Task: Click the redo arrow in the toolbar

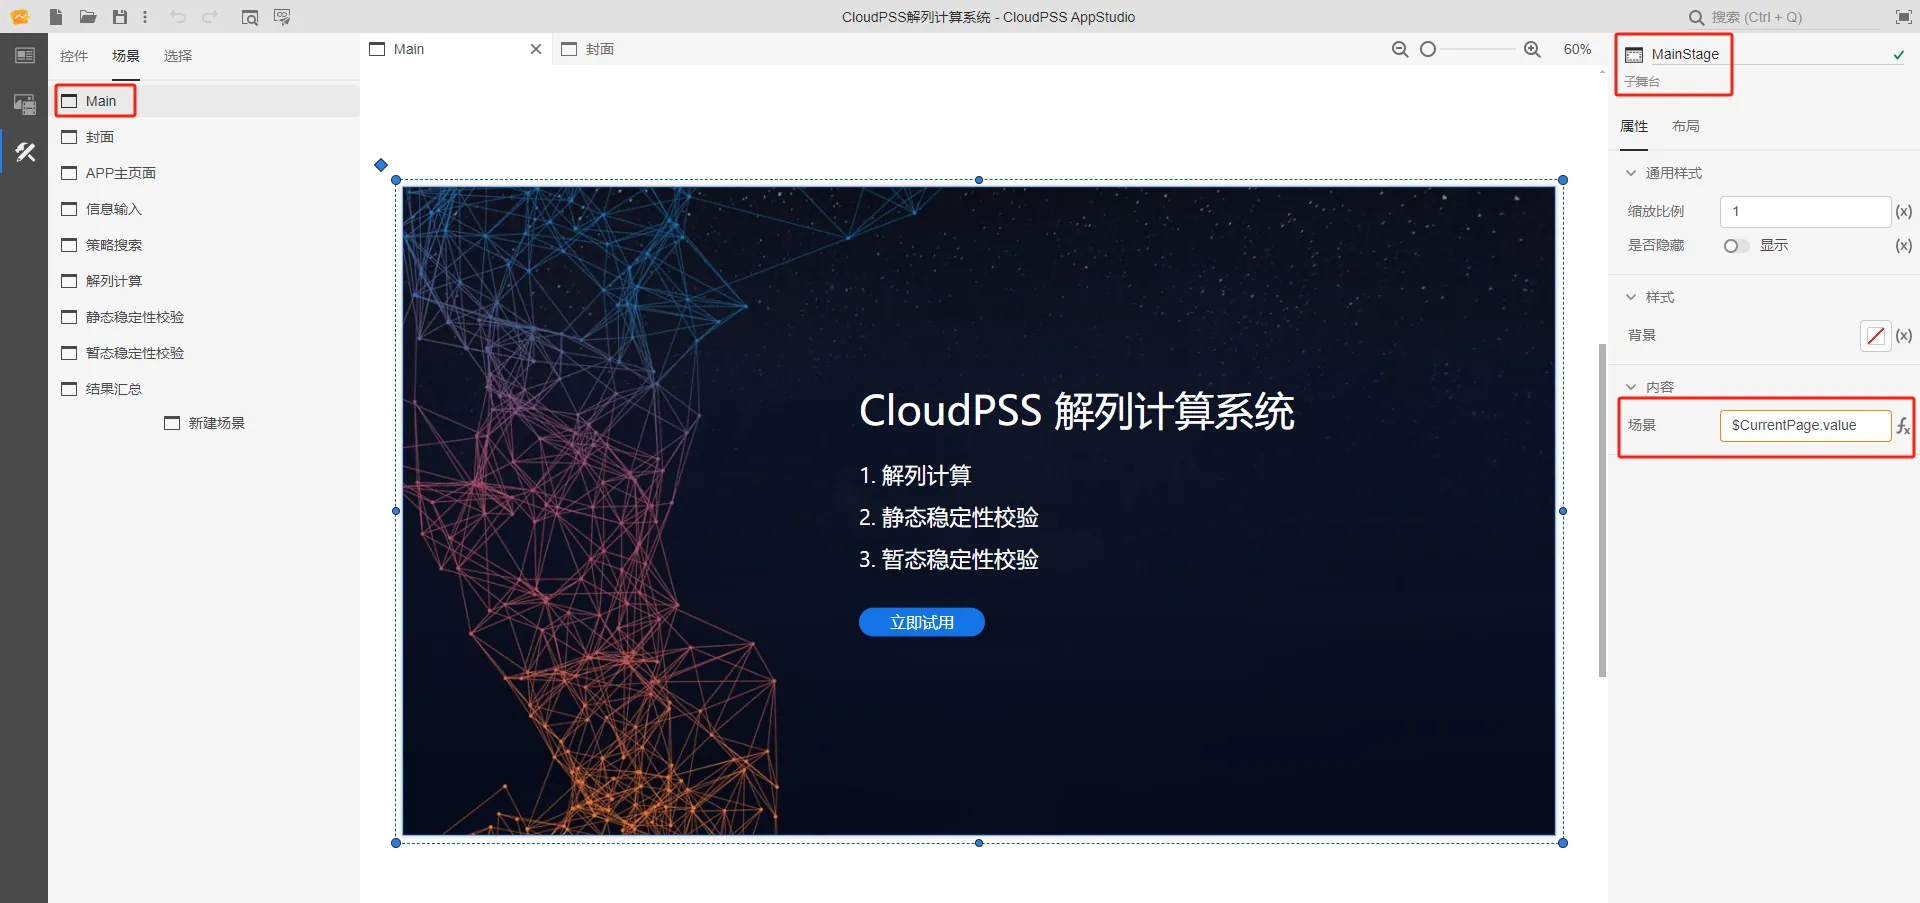Action: tap(210, 17)
